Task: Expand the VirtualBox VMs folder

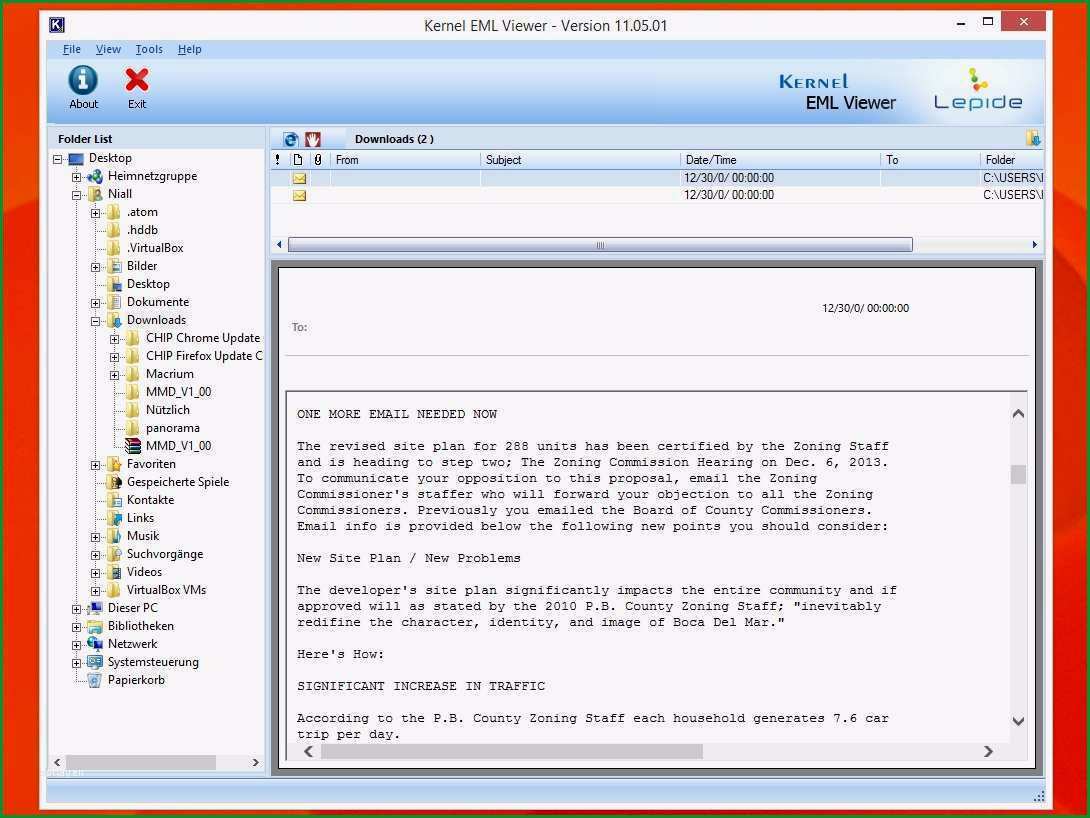Action: tap(95, 591)
